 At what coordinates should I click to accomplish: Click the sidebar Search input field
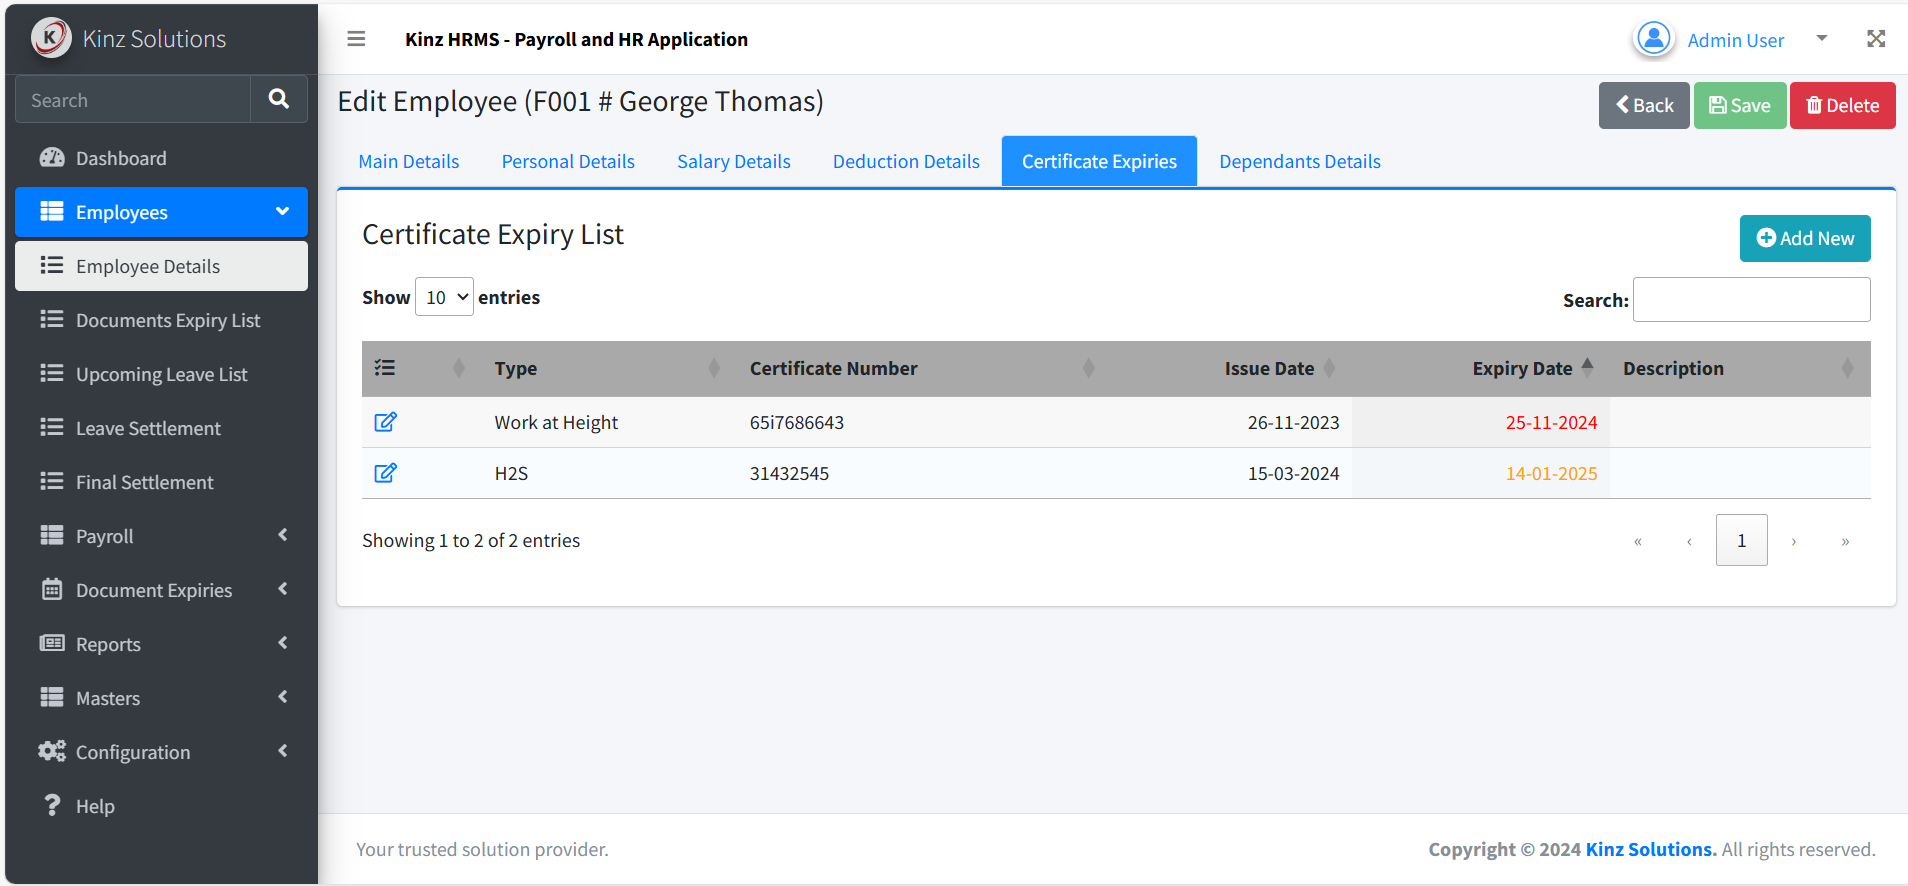pos(133,100)
